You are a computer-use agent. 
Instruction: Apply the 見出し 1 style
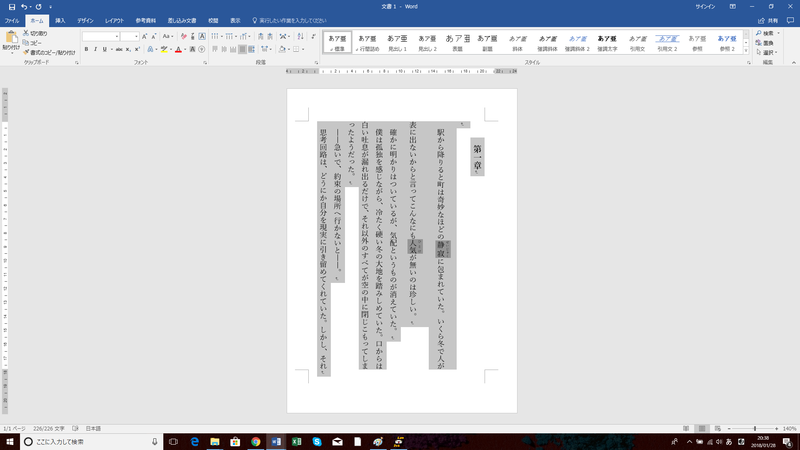(397, 42)
